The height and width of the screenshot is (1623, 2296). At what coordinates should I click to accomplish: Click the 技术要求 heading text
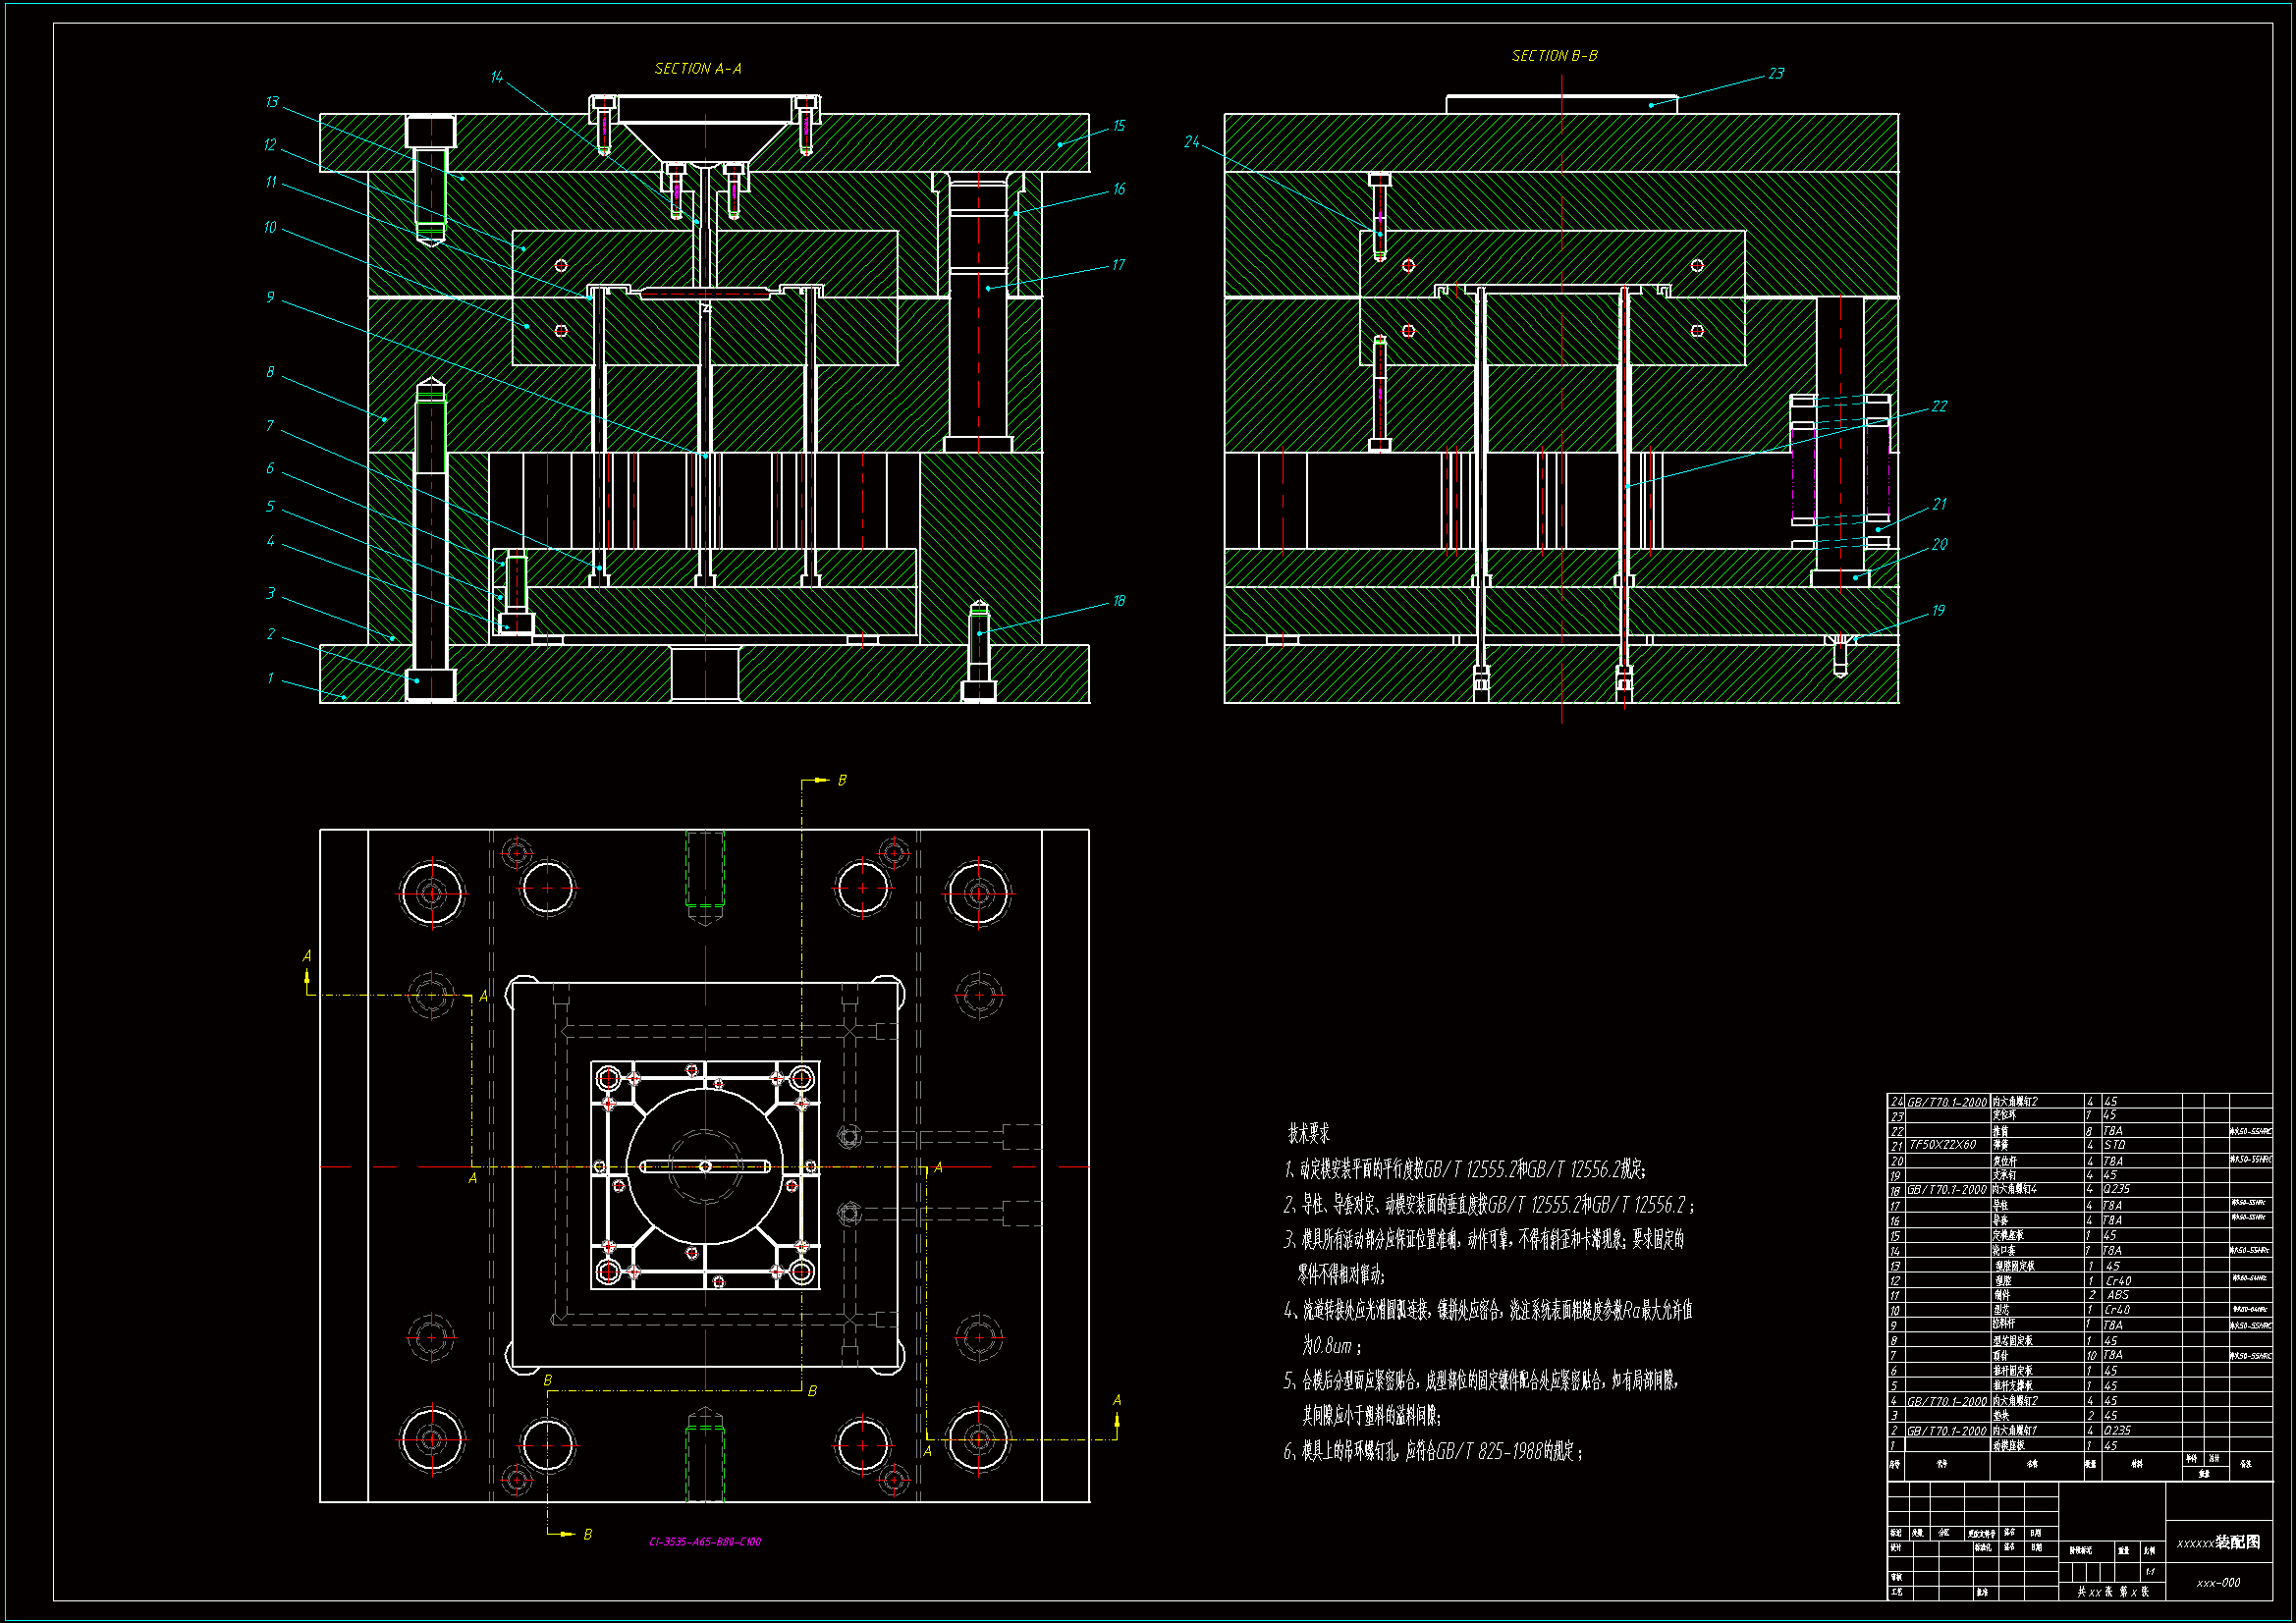(1308, 1134)
